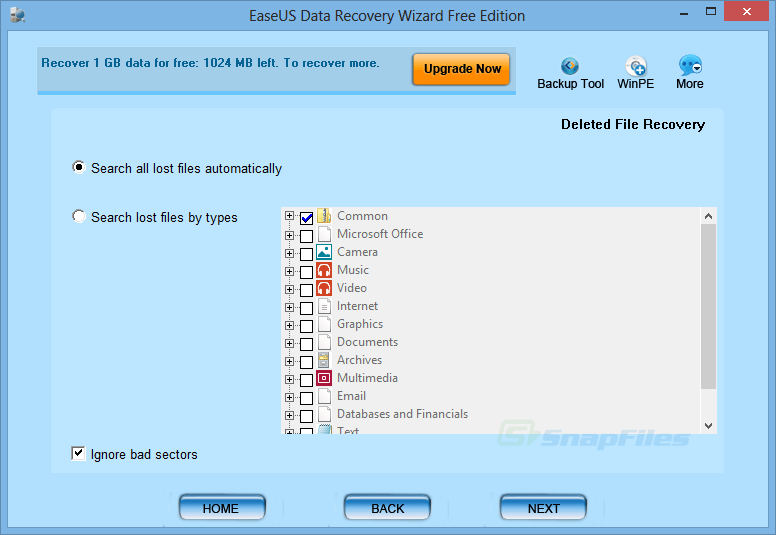Click the BACK button
Viewport: 776px width, 535px height.
tap(387, 508)
